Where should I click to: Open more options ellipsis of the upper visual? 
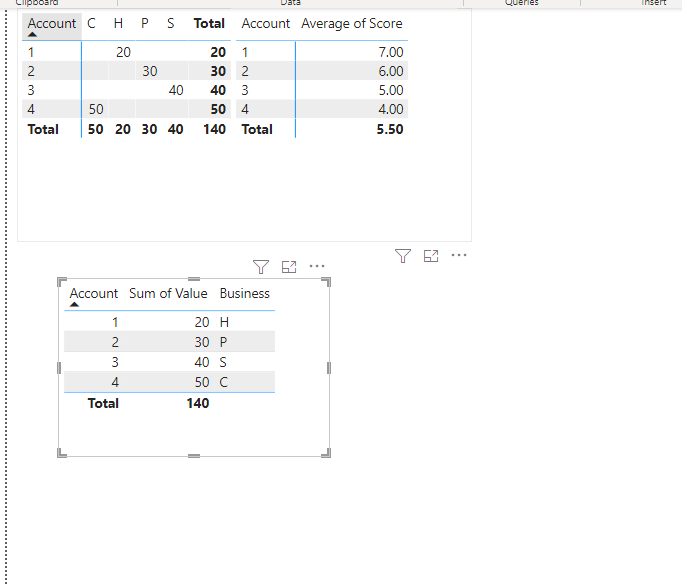459,255
